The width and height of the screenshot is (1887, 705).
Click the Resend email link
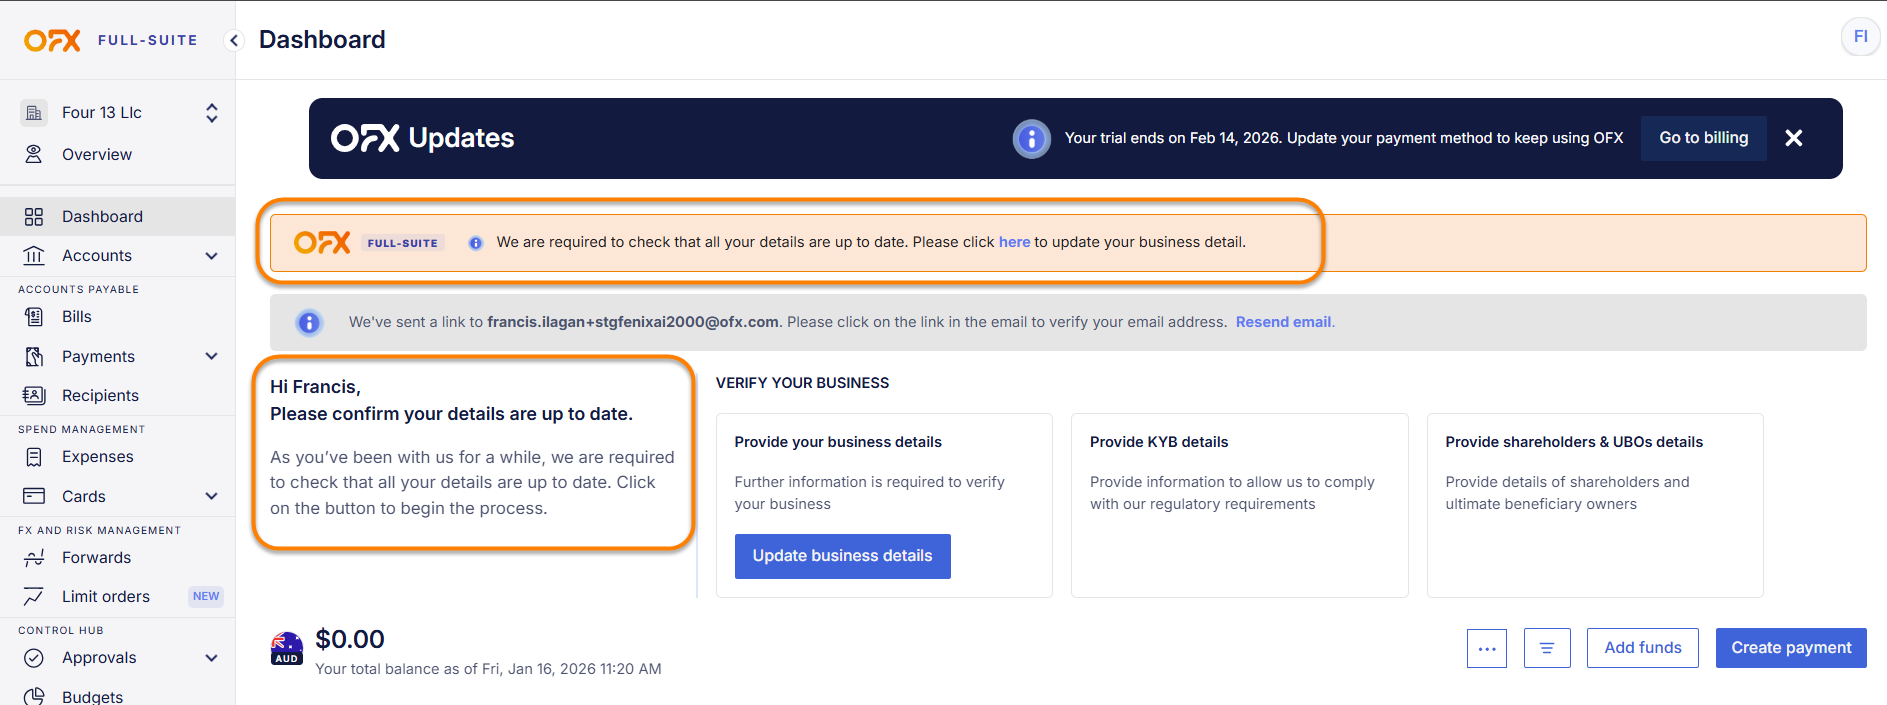coord(1283,322)
